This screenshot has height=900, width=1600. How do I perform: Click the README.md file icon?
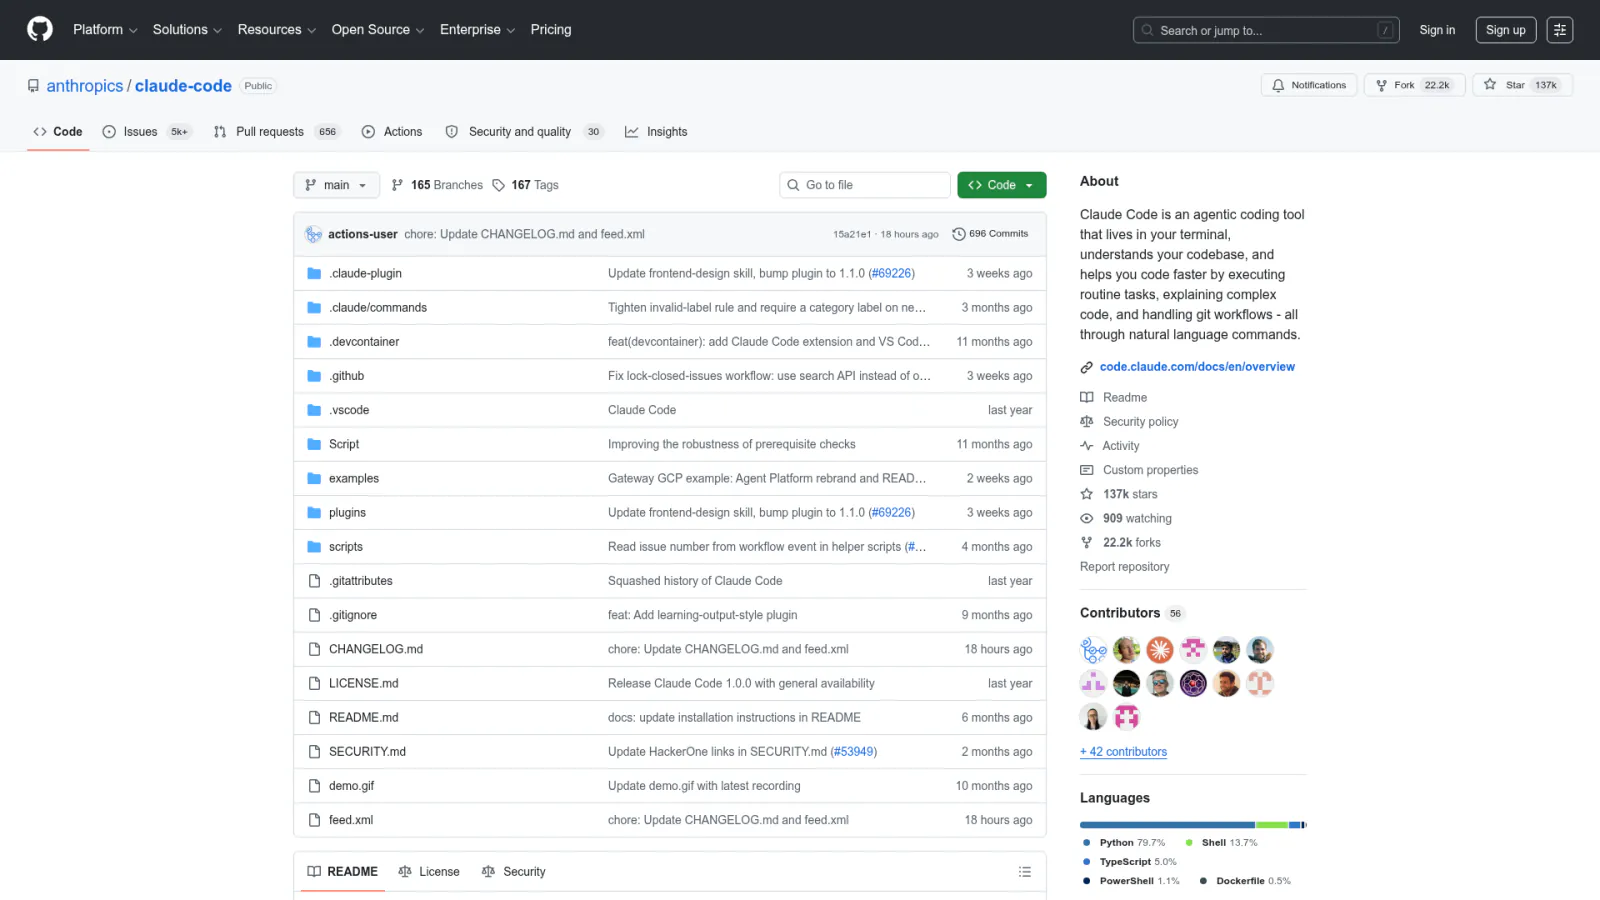(x=314, y=718)
